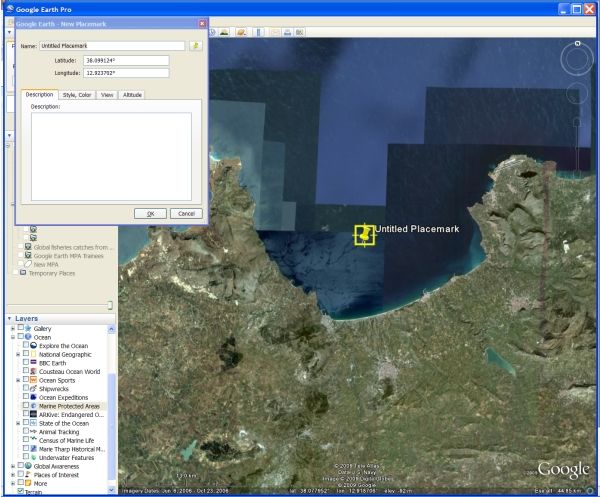Viewport: 600px width, 497px height.
Task: Check the National Geographic layer checkbox
Action: 26,354
